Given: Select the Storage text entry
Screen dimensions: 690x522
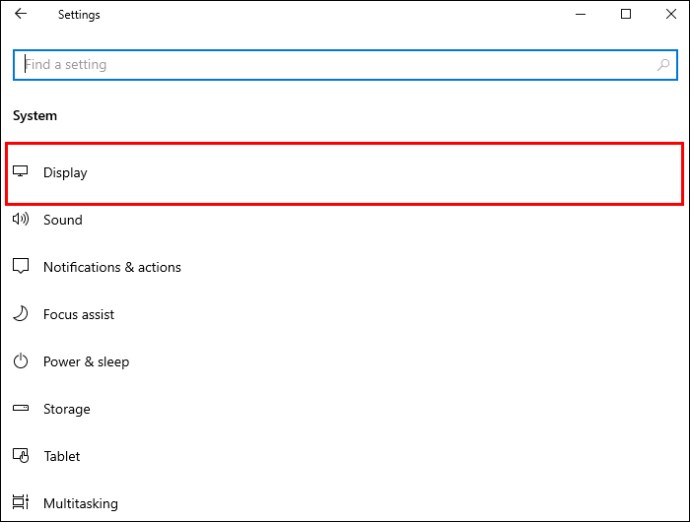Looking at the screenshot, I should pyautogui.click(x=66, y=409).
